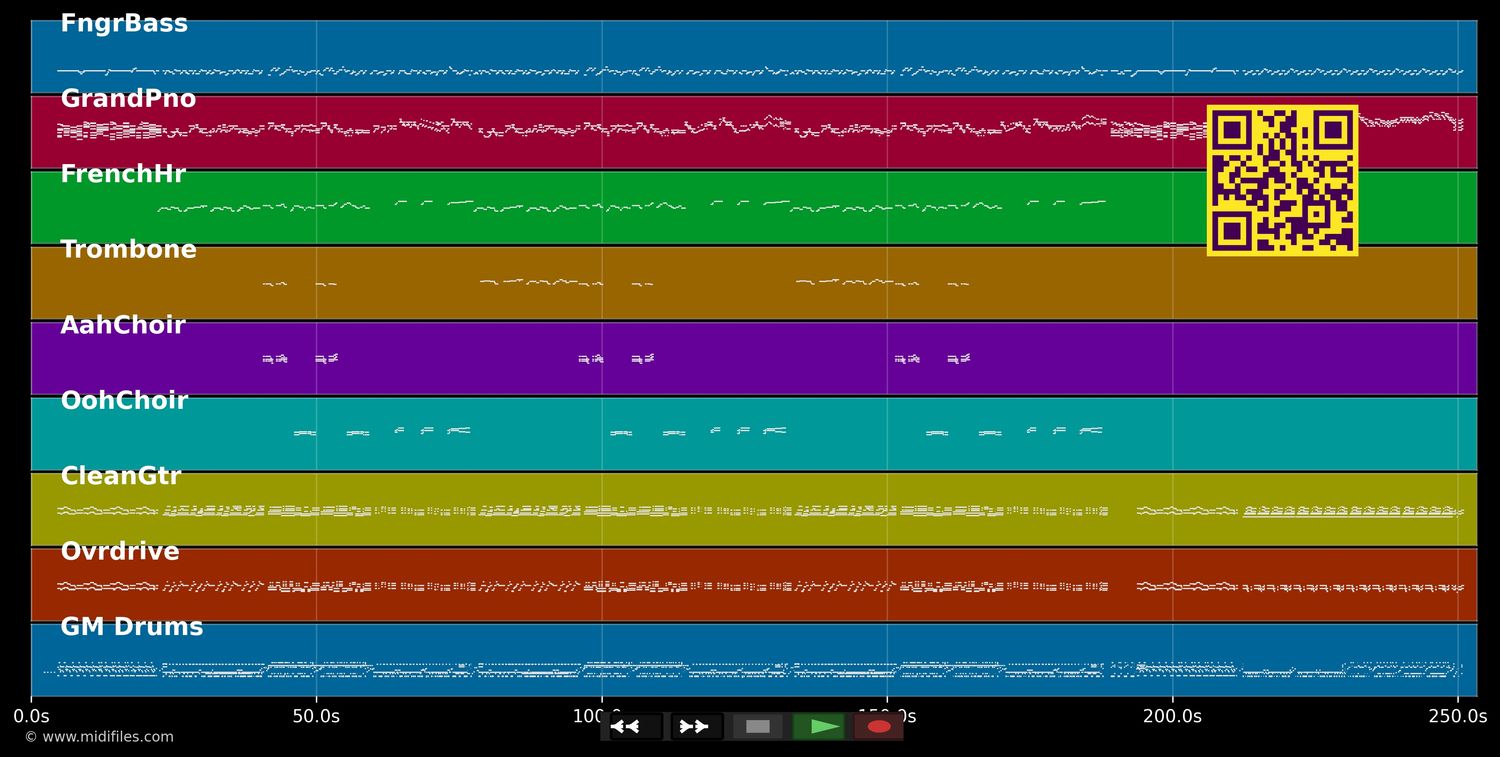Jump to the 200.0s time marker
The height and width of the screenshot is (757, 1500).
1172,716
